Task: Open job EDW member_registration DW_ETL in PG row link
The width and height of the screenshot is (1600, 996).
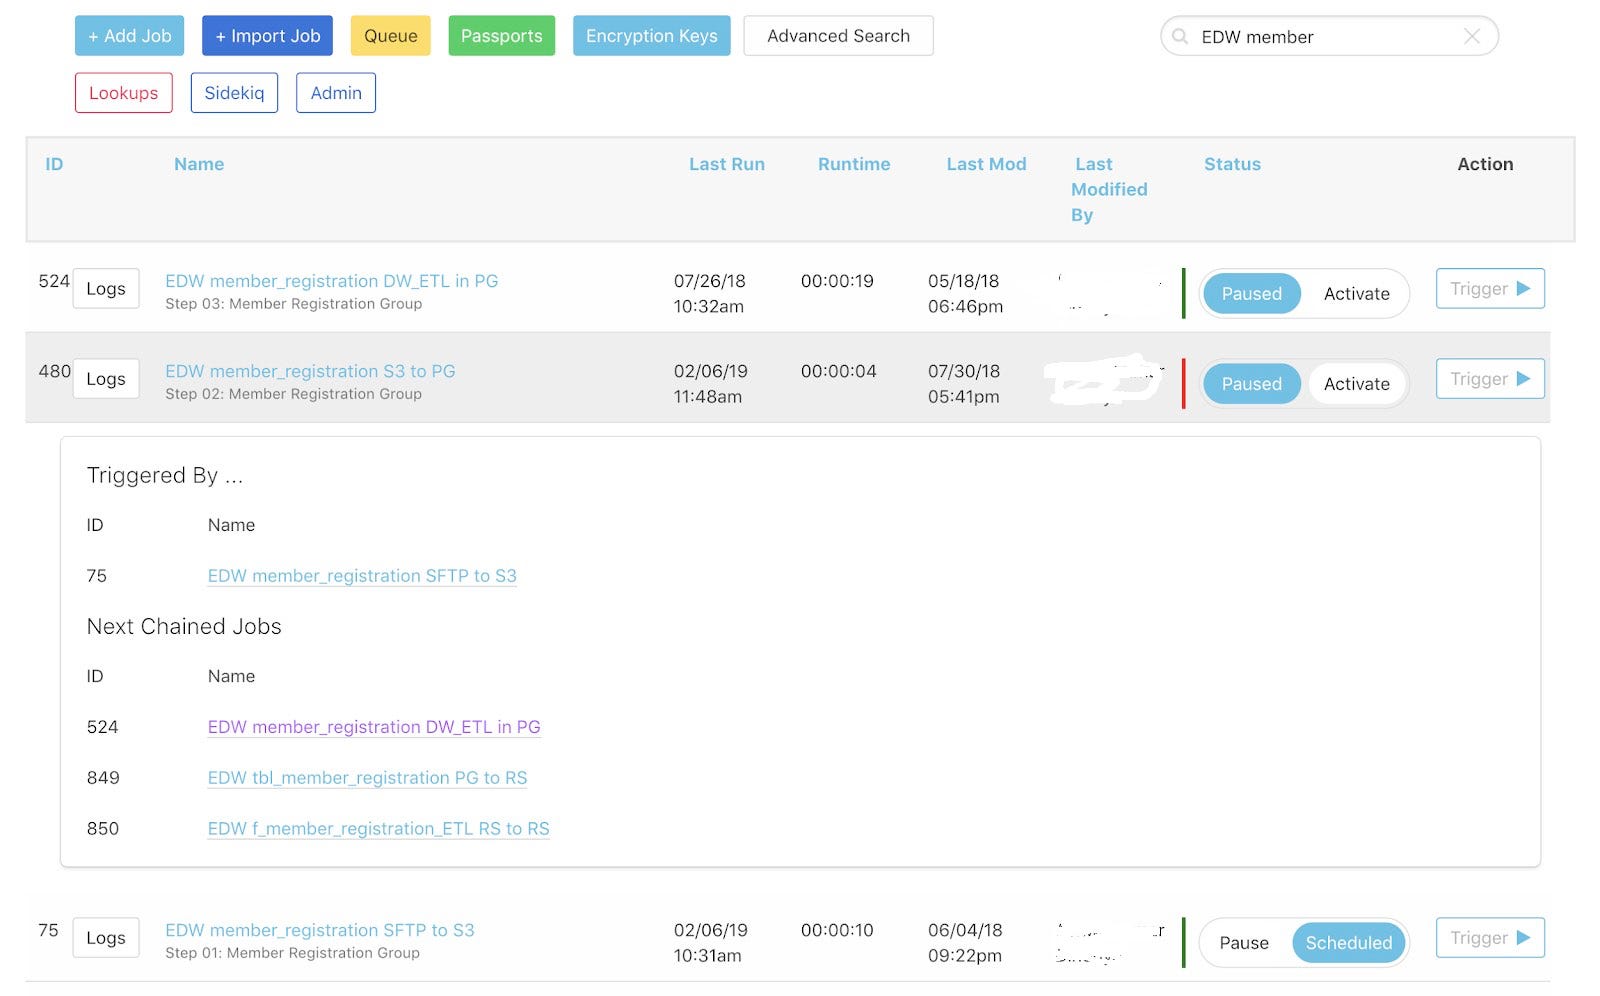Action: tap(332, 281)
